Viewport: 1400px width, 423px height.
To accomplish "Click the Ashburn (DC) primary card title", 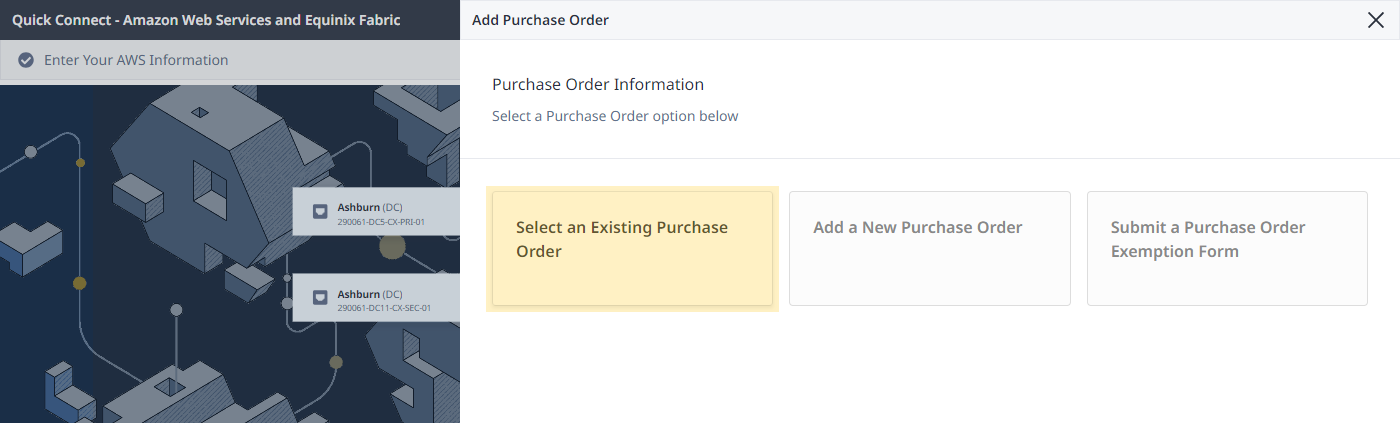I will 370,208.
